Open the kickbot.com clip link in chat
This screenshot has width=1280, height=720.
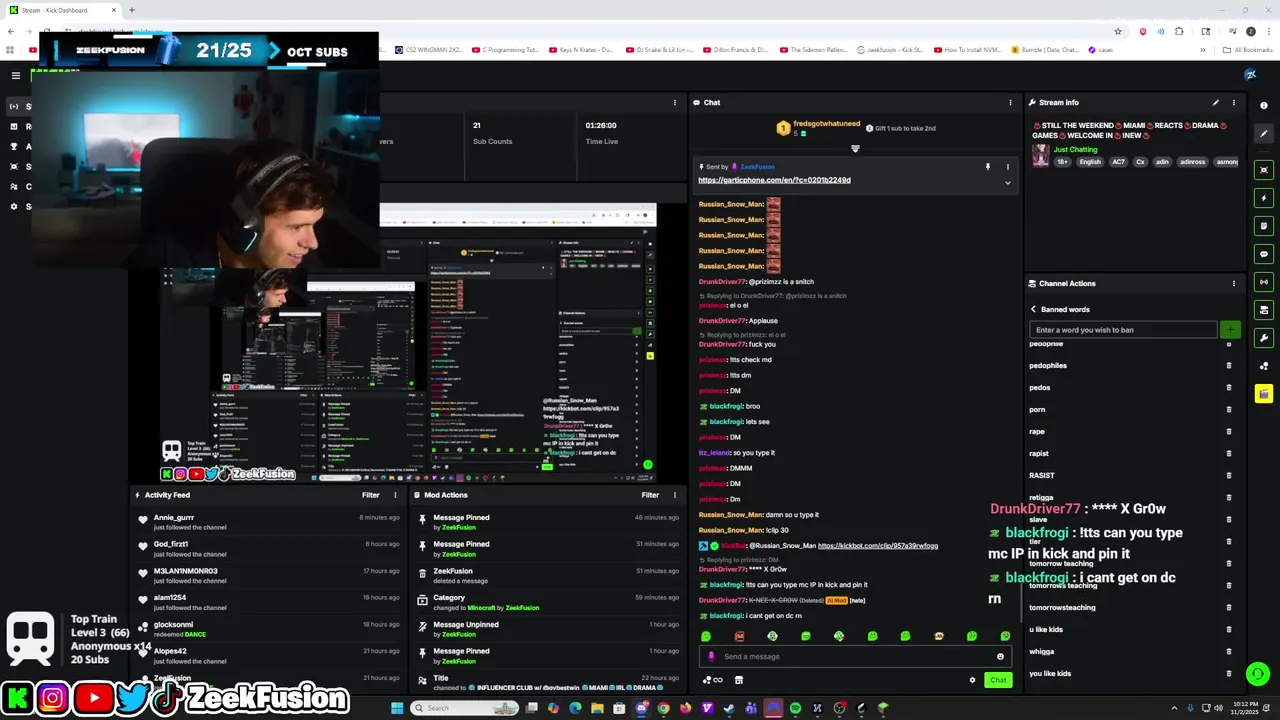coord(878,546)
